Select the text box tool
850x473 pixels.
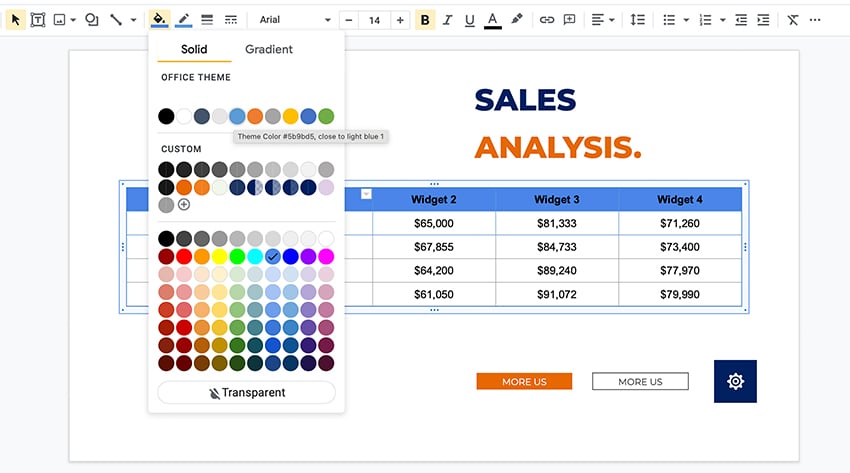pyautogui.click(x=38, y=19)
